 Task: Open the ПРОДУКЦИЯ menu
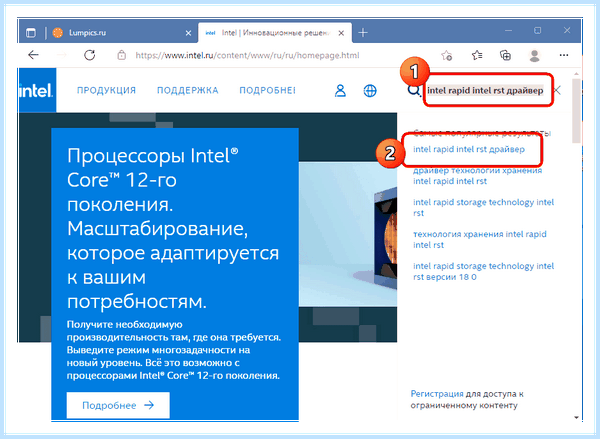[x=106, y=90]
